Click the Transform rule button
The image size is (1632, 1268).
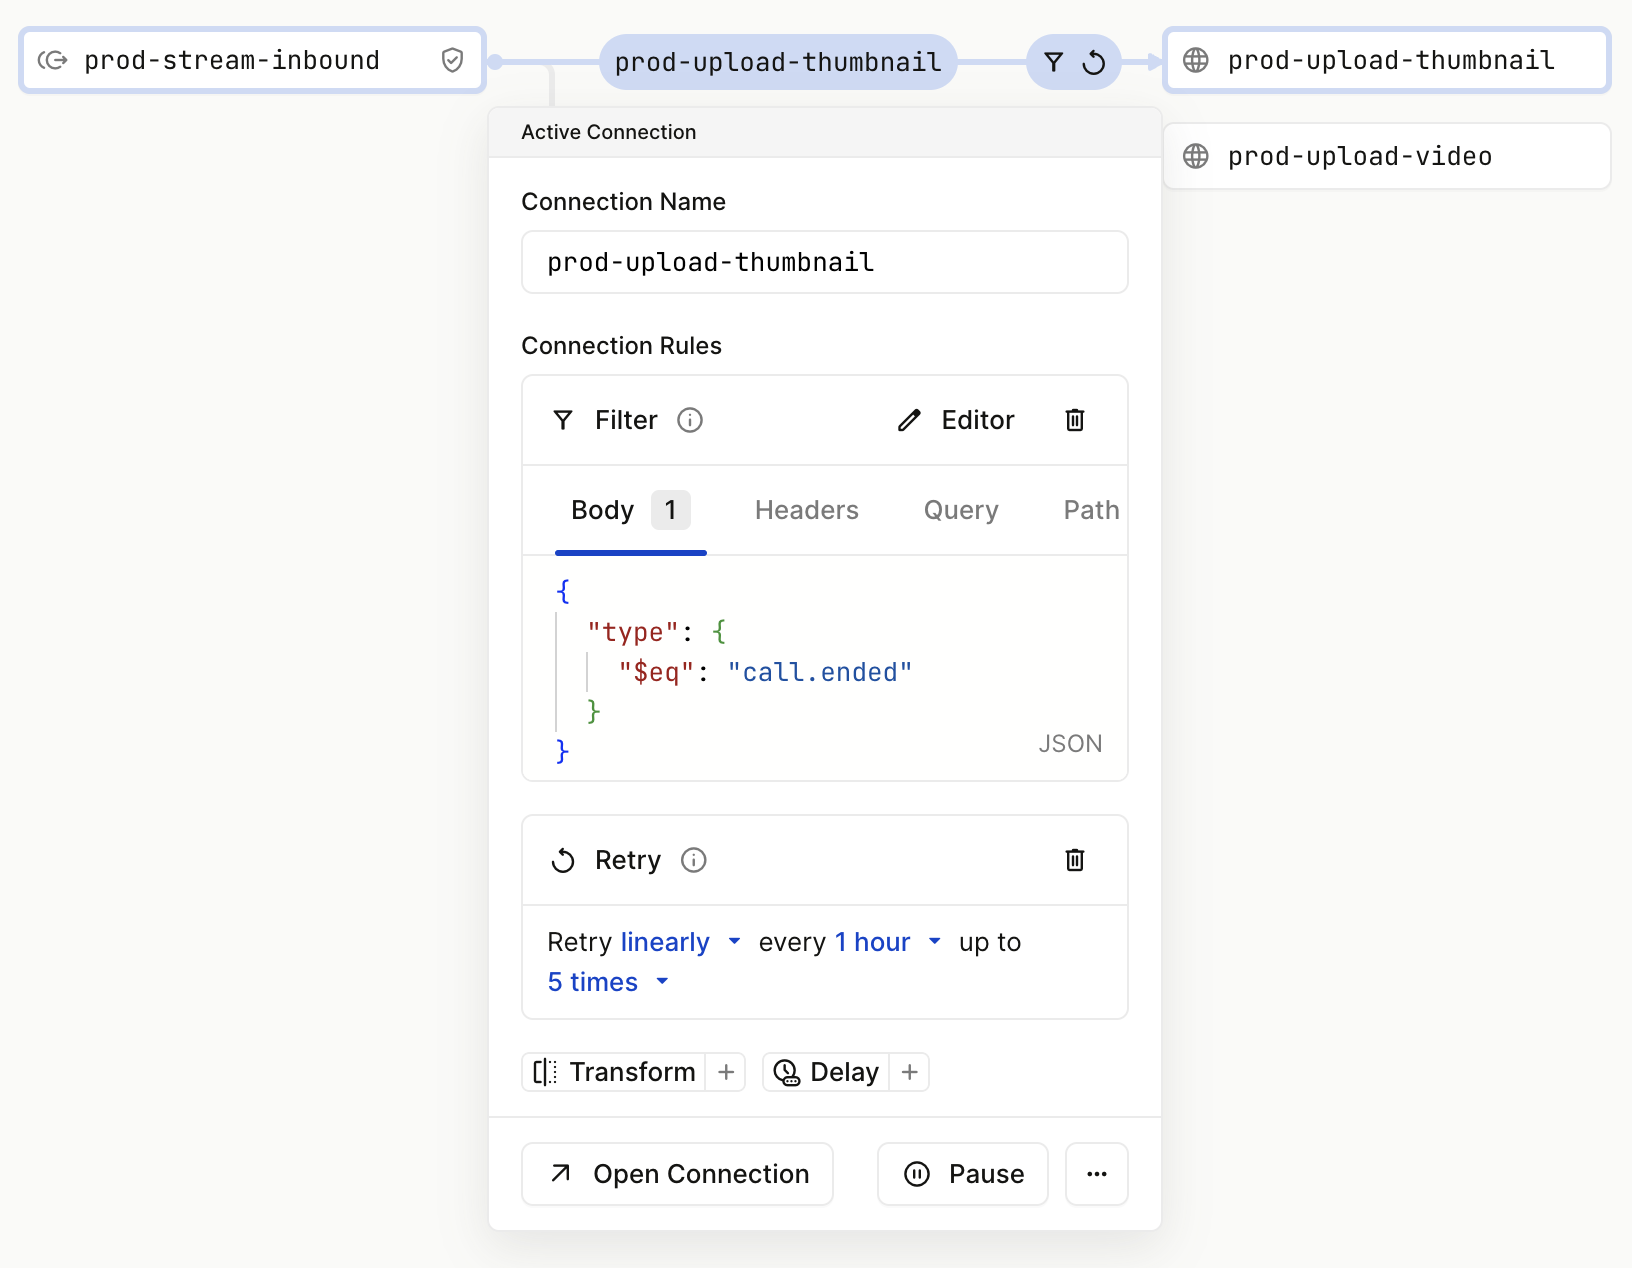[x=614, y=1072]
